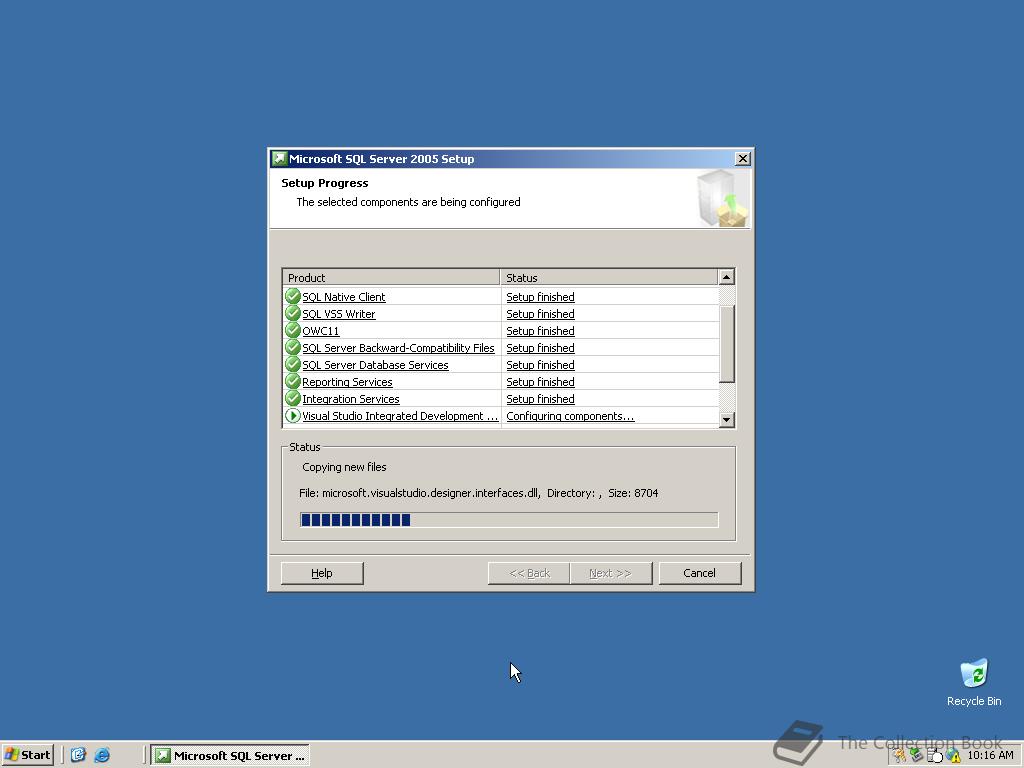
Task: Click the green check icon beside OWC11
Action: point(293,330)
